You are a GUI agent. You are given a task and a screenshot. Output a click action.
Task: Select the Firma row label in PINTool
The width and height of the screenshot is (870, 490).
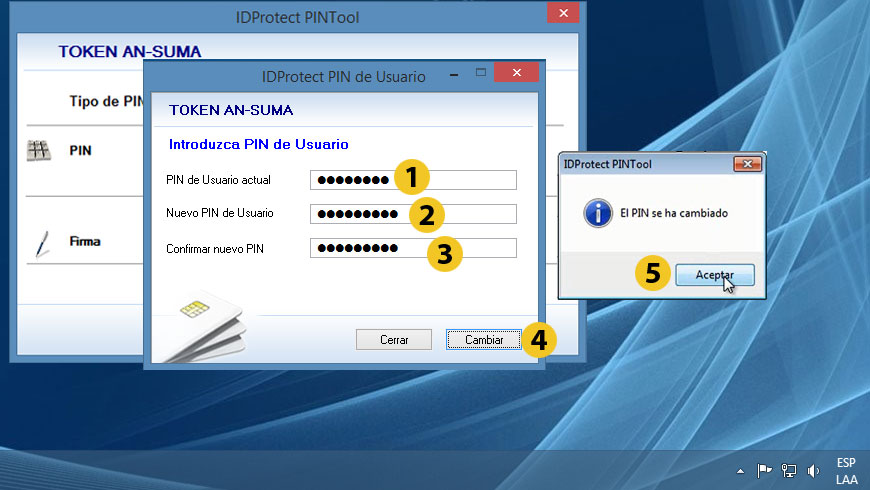pyautogui.click(x=85, y=241)
